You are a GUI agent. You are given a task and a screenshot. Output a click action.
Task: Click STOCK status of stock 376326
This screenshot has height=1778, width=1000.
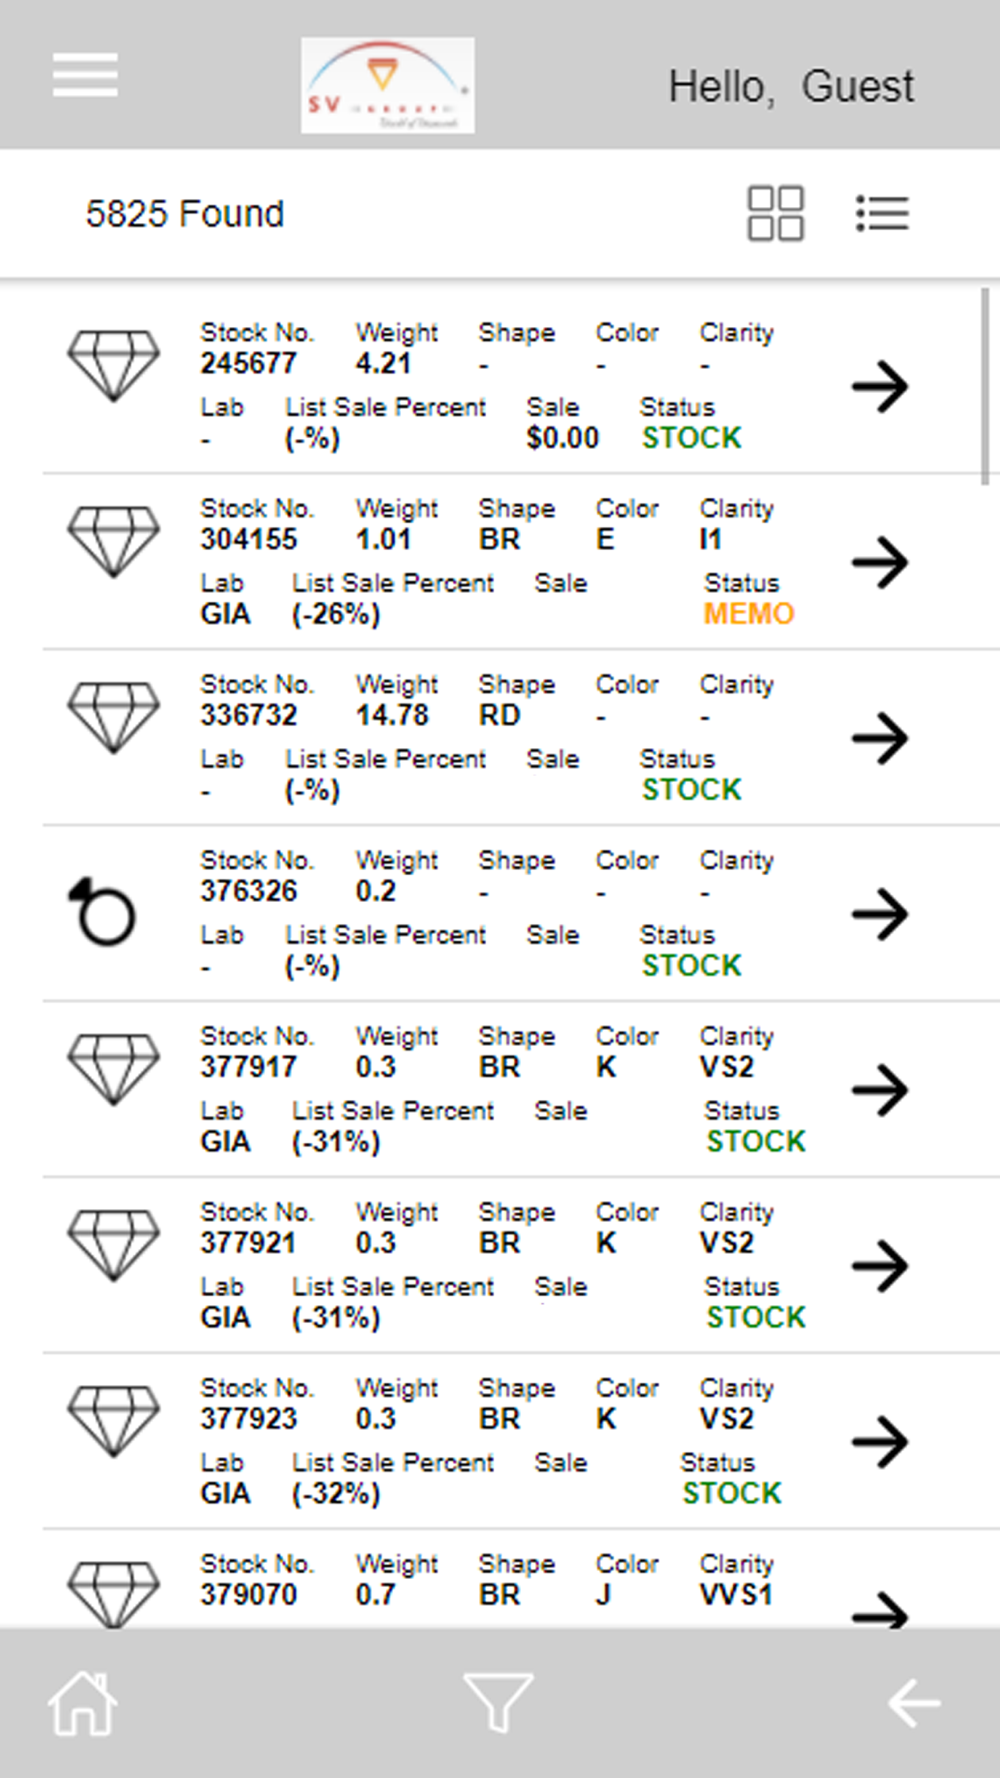pos(692,966)
